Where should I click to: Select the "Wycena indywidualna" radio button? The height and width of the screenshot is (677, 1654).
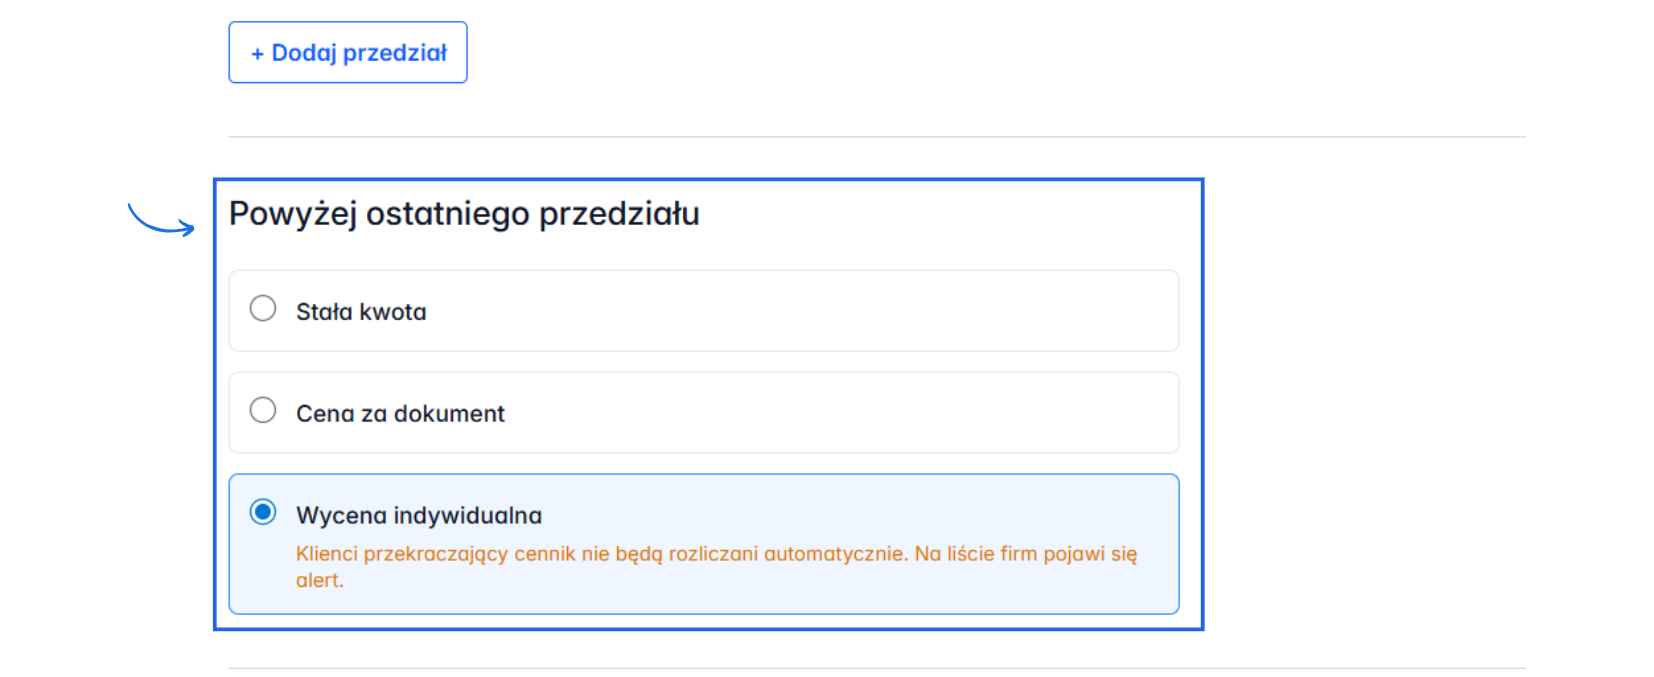[263, 512]
